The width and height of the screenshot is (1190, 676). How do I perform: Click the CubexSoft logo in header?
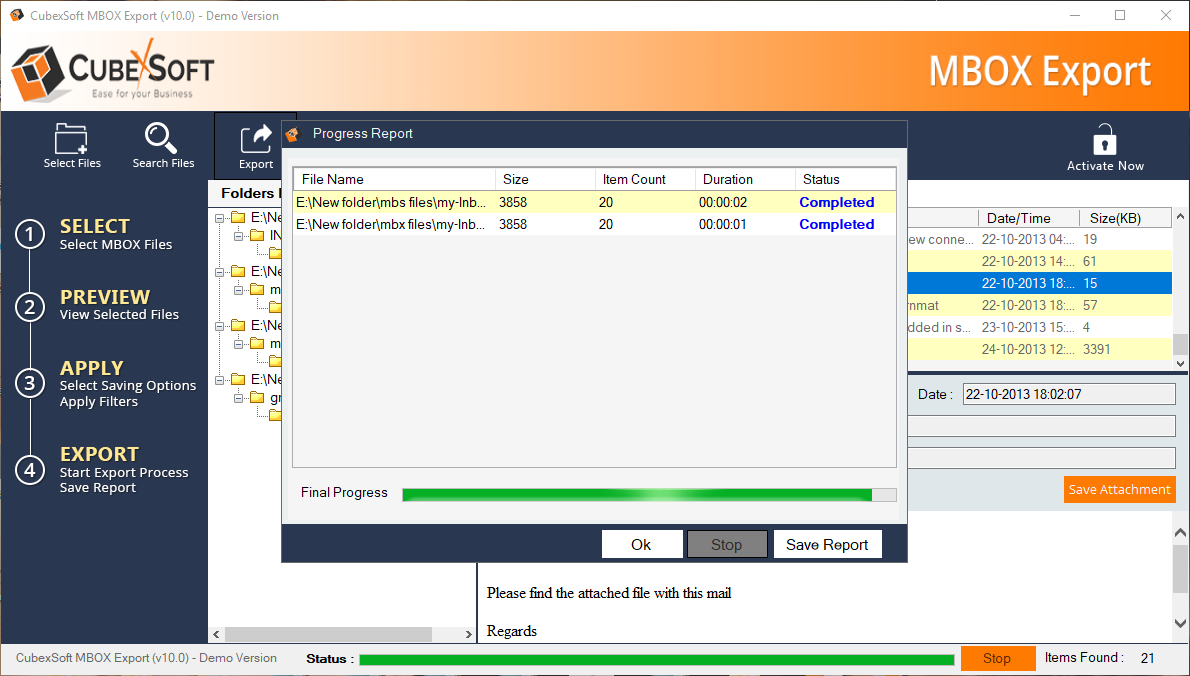[112, 70]
